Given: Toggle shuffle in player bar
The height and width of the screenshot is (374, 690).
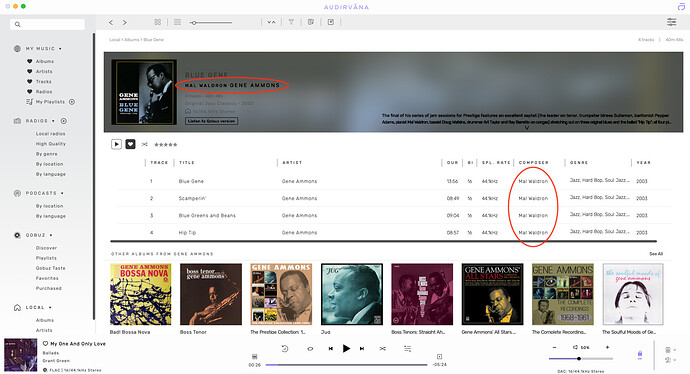Looking at the screenshot, I should 382,348.
